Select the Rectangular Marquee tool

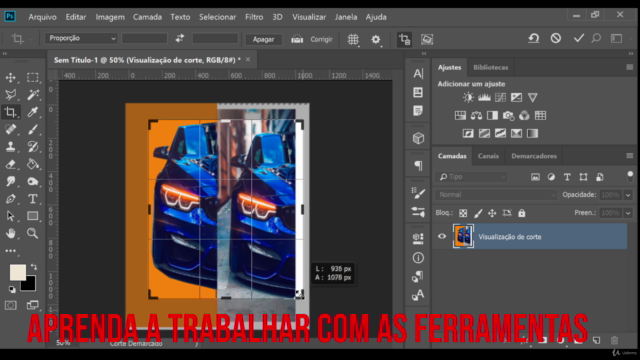(33, 77)
